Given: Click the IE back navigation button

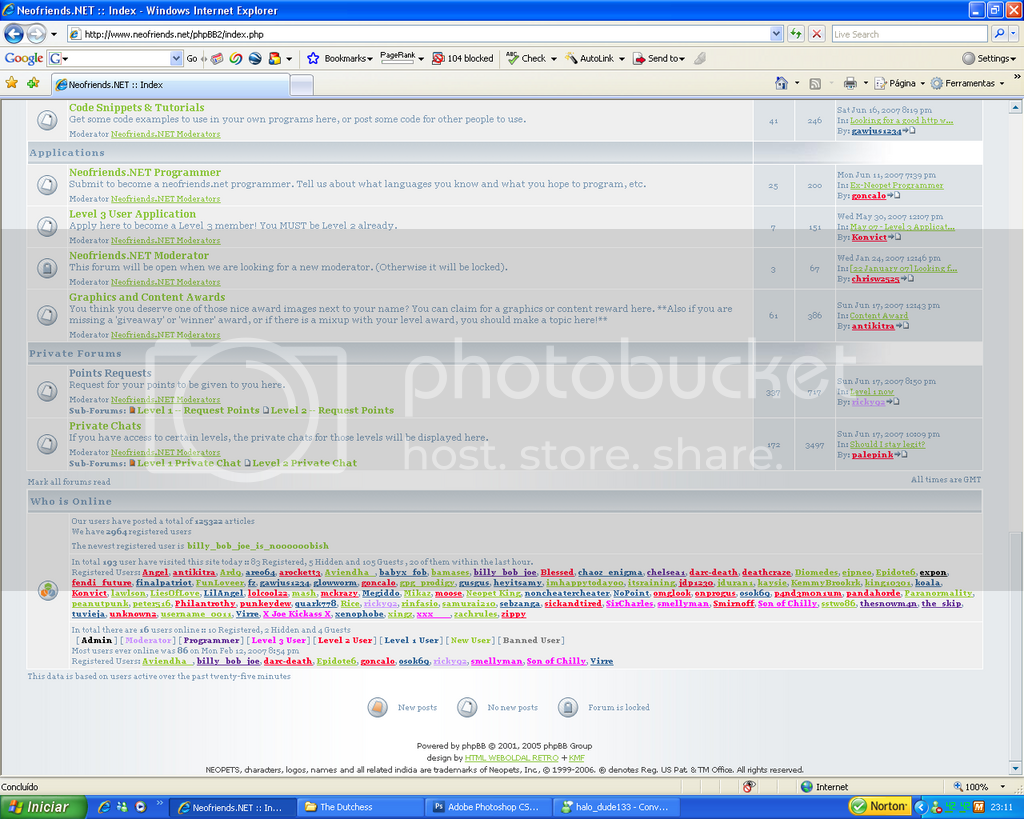Looking at the screenshot, I should 13,33.
